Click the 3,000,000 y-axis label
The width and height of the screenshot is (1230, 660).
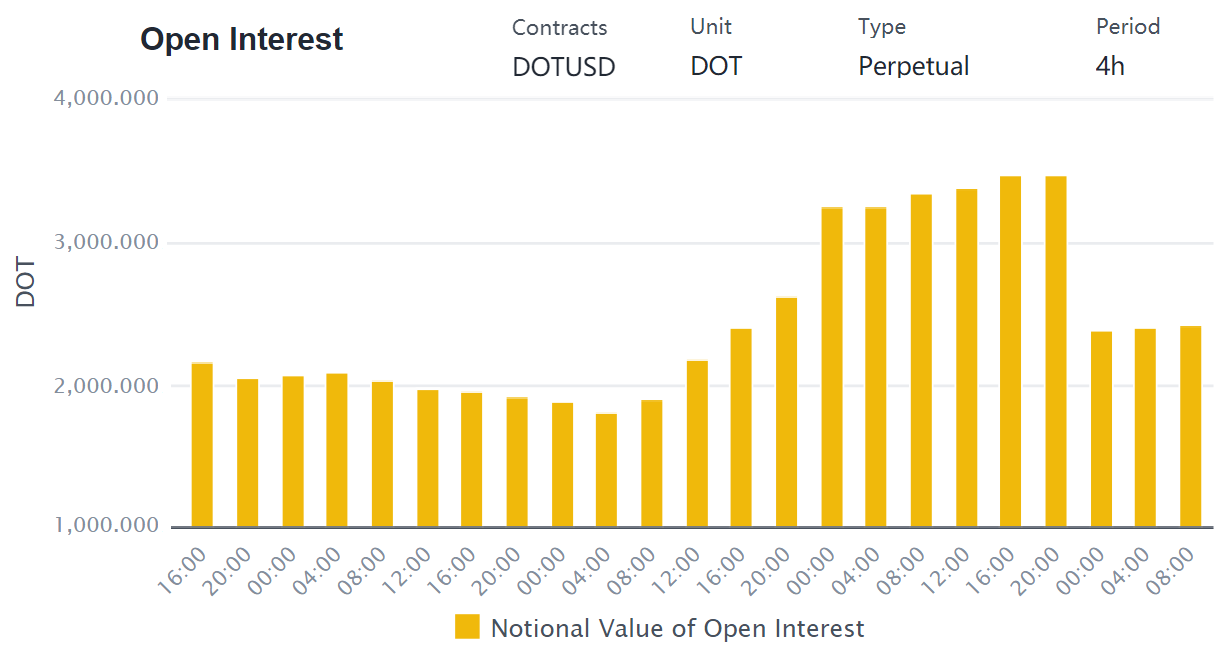[x=104, y=242]
